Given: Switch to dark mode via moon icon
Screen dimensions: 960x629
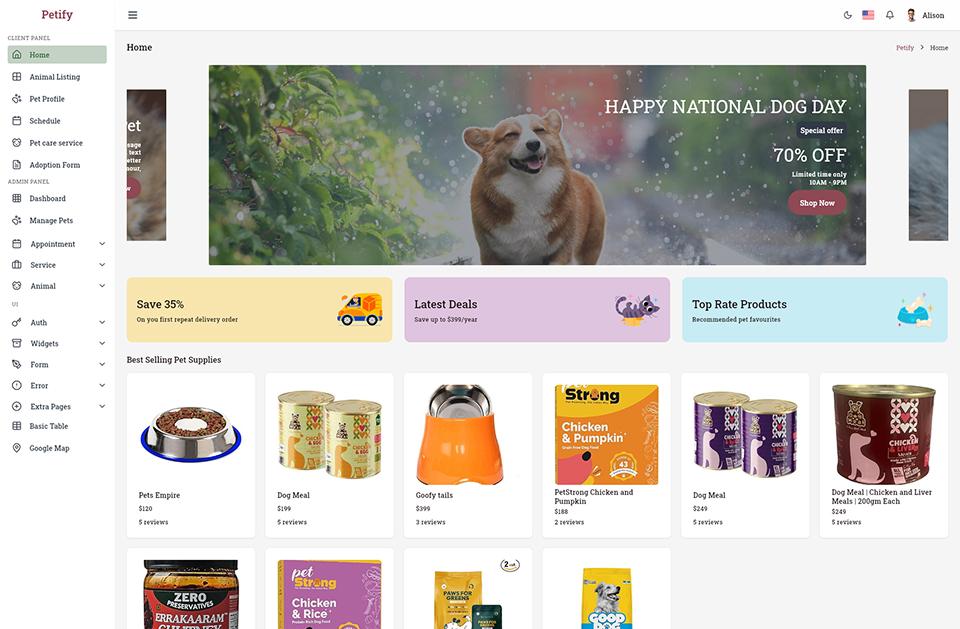Looking at the screenshot, I should point(847,15).
